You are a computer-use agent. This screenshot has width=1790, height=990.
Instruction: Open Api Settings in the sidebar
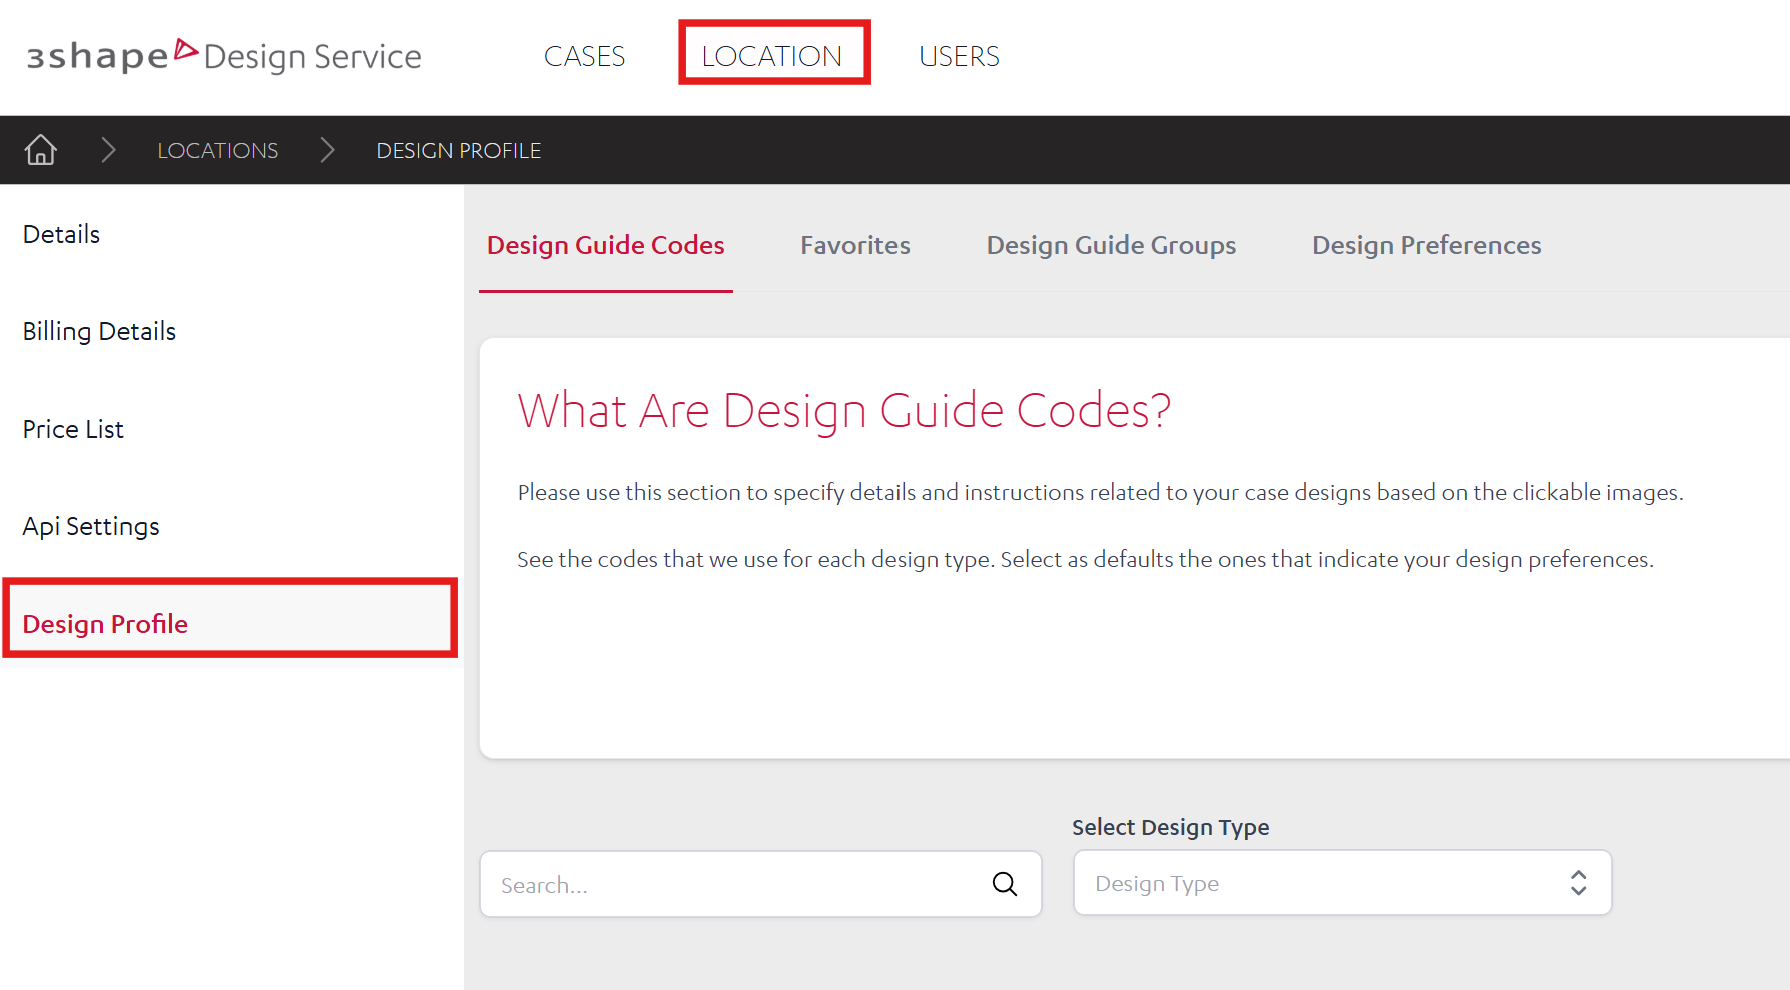click(91, 527)
